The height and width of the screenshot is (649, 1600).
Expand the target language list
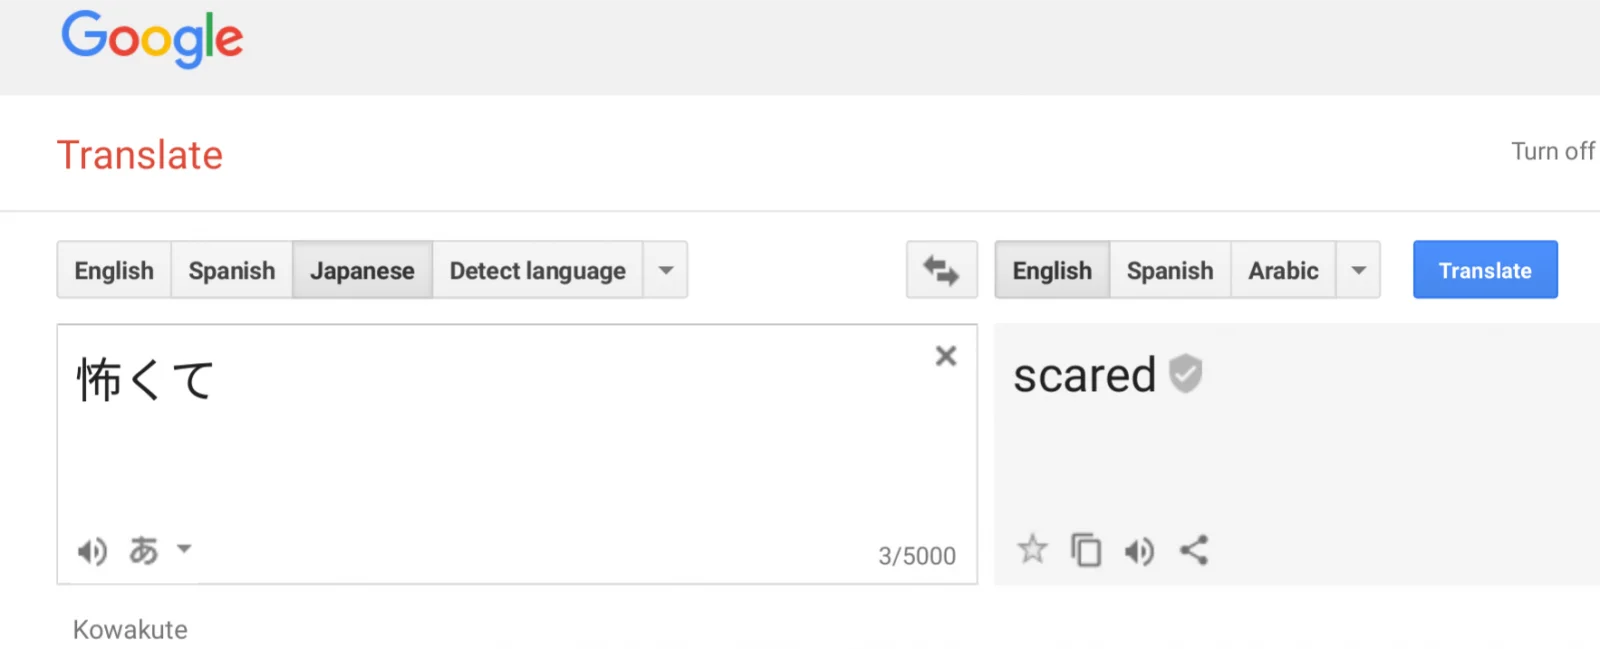(x=1358, y=270)
